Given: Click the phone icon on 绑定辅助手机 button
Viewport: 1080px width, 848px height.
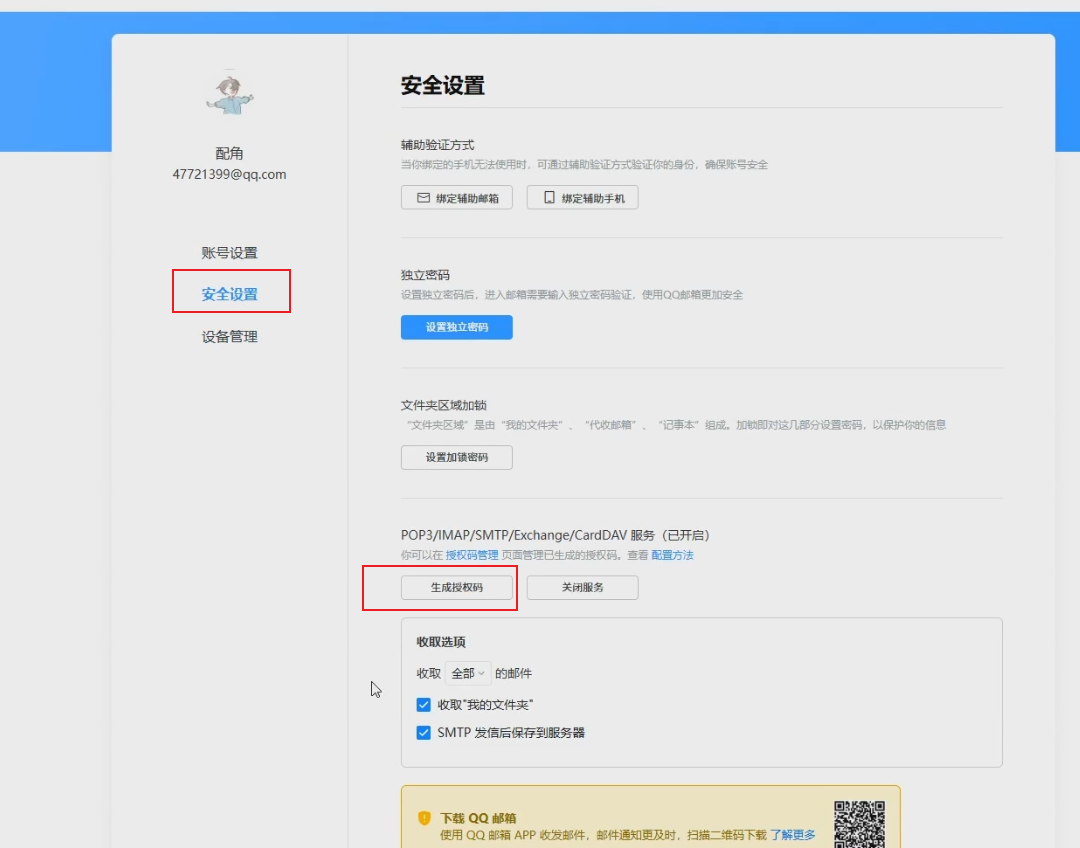Looking at the screenshot, I should click(549, 197).
